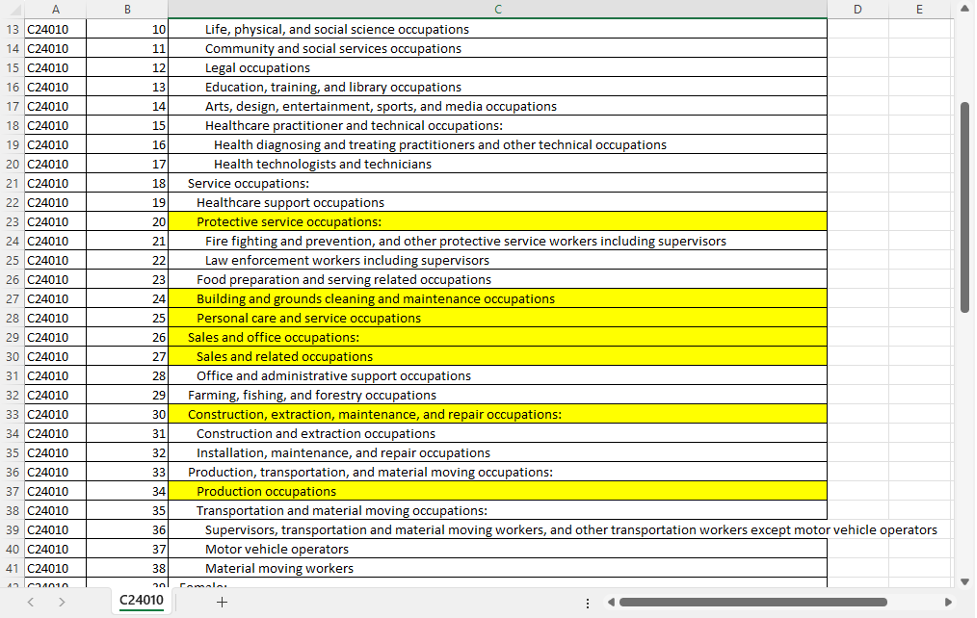Image resolution: width=977 pixels, height=618 pixels.
Task: Switch to the C24010 sheet tab
Action: pyautogui.click(x=141, y=602)
